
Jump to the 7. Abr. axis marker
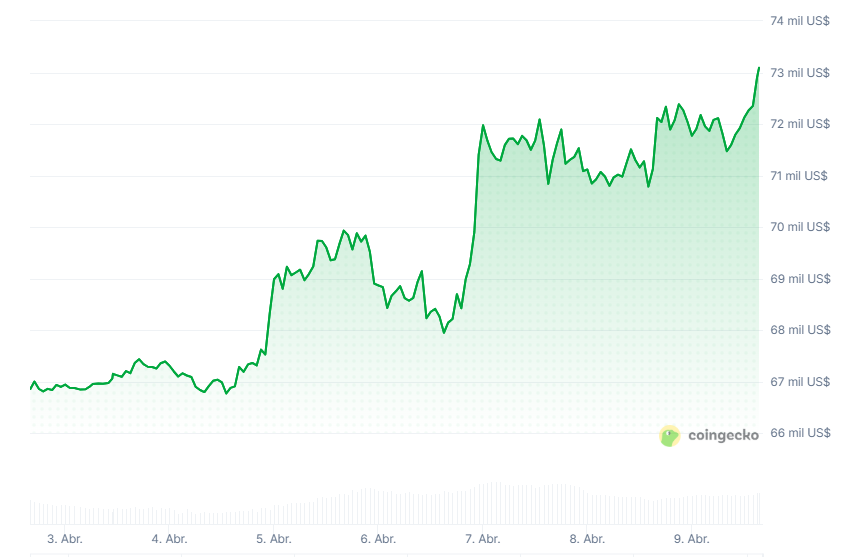tap(483, 539)
